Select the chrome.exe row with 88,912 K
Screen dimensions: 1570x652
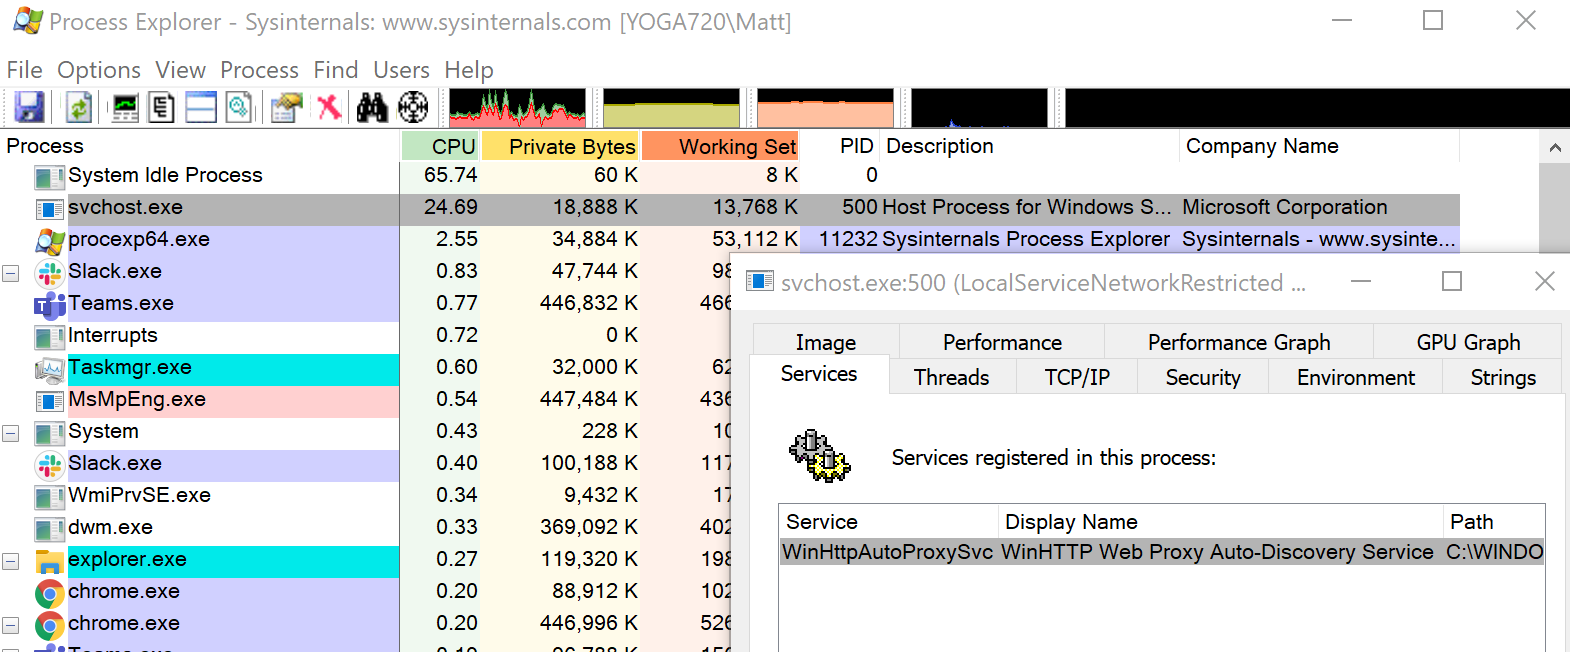point(365,591)
